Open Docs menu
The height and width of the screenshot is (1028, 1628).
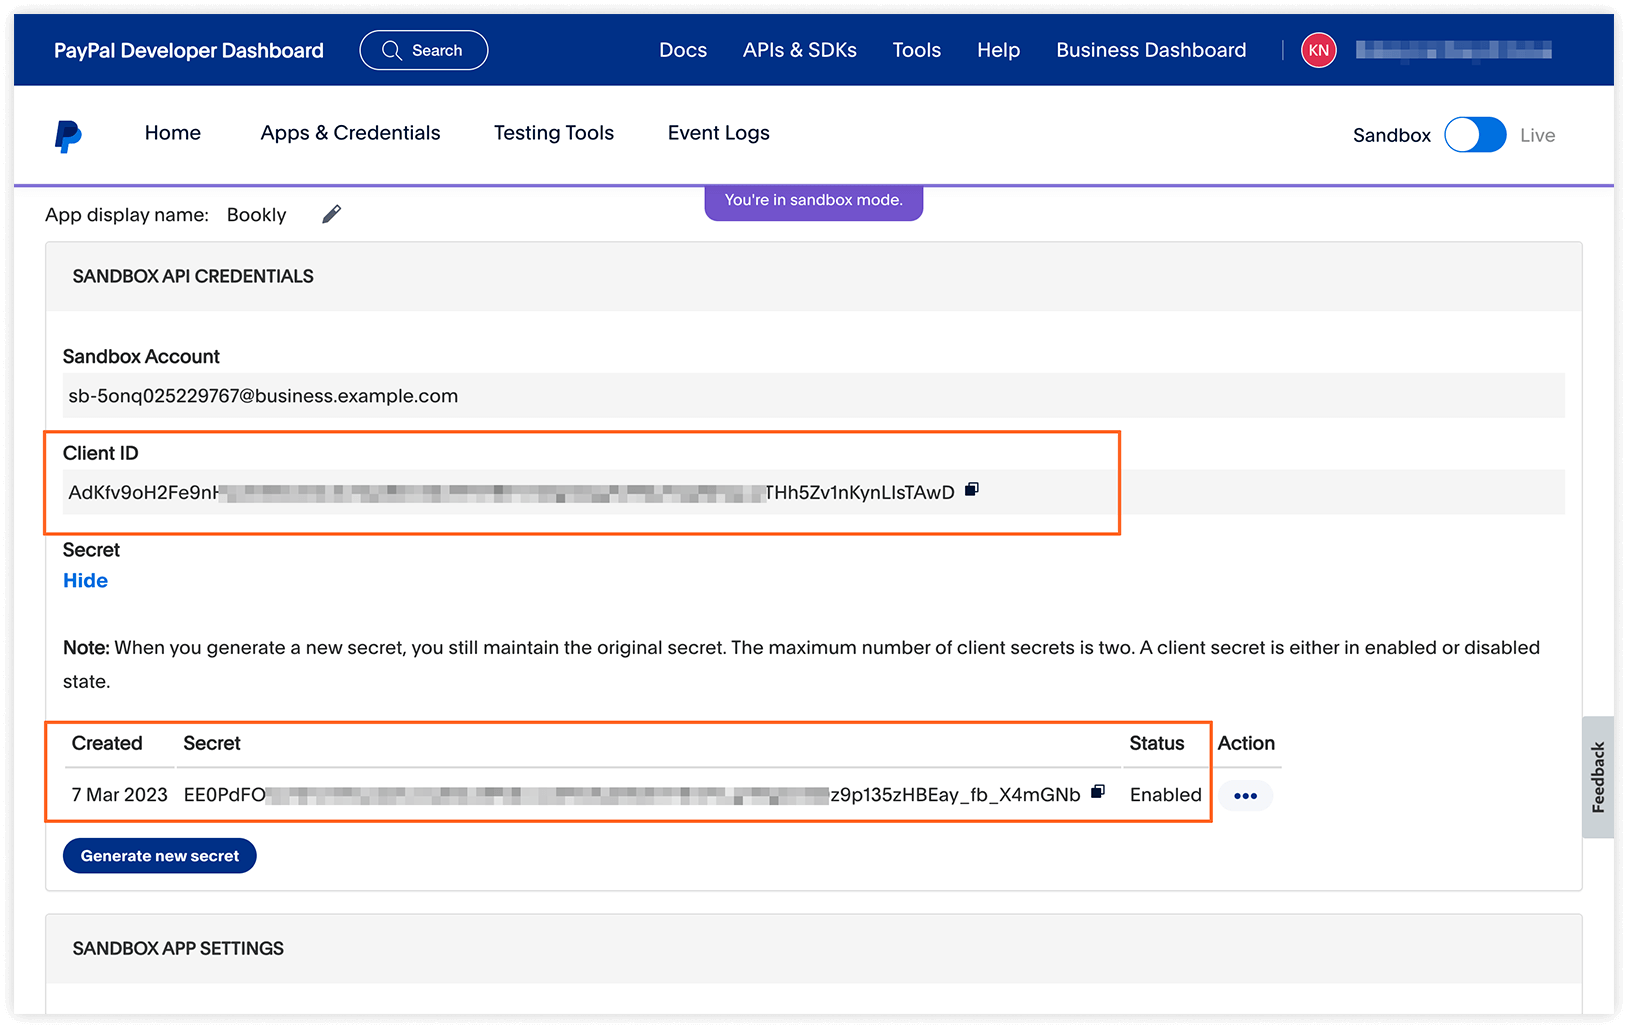pos(683,50)
